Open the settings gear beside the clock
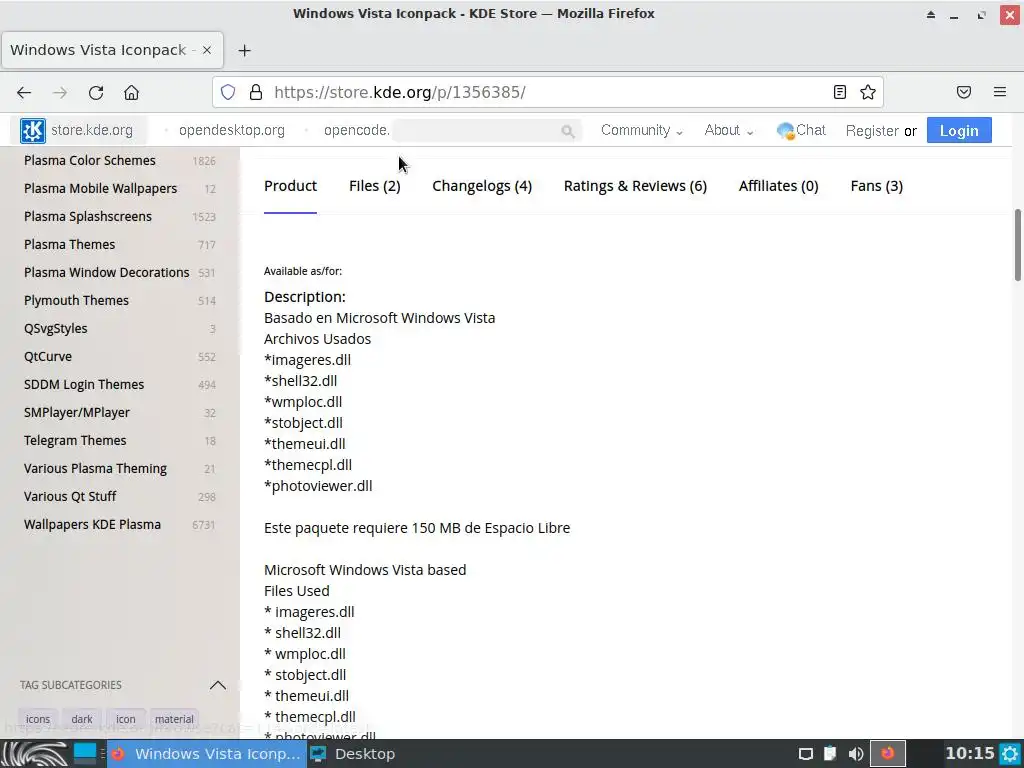The height and width of the screenshot is (768, 1024). pos(1010,754)
